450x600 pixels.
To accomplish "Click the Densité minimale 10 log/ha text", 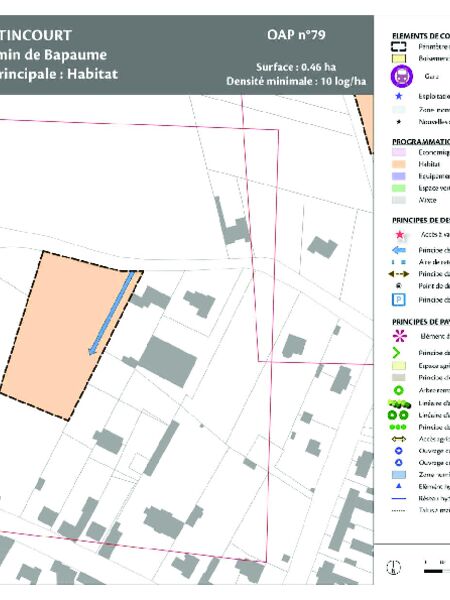I will 296,82.
